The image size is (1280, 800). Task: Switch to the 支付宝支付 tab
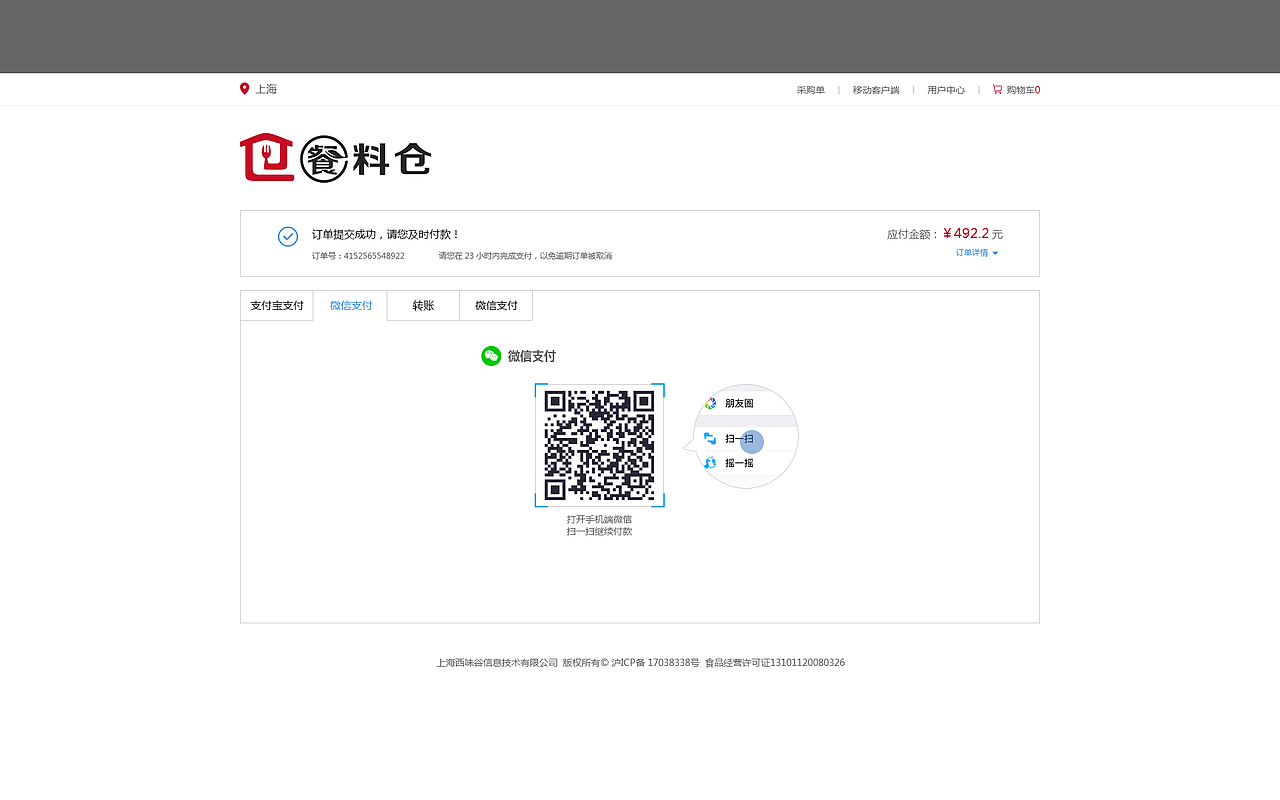tap(277, 306)
